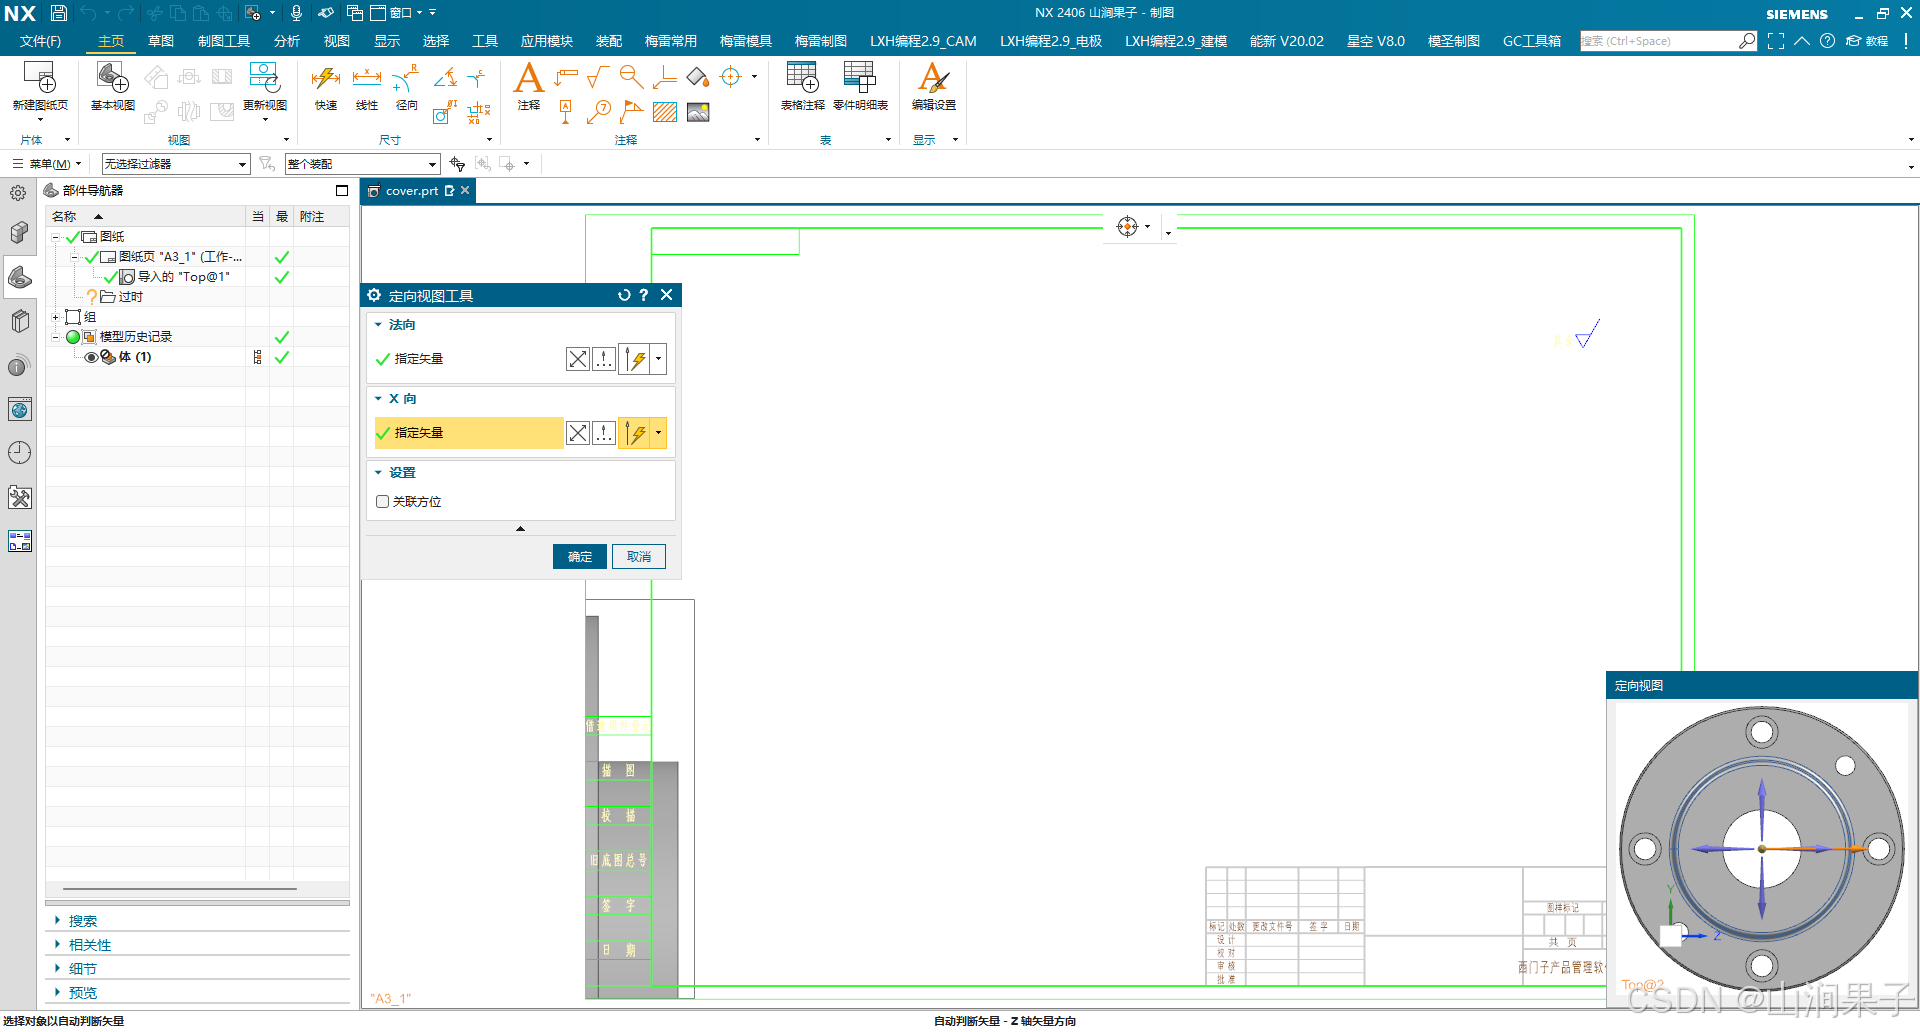Open the Assembly Navigator sidebar tab
Screen dimensions: 1920x1032
(x=20, y=233)
